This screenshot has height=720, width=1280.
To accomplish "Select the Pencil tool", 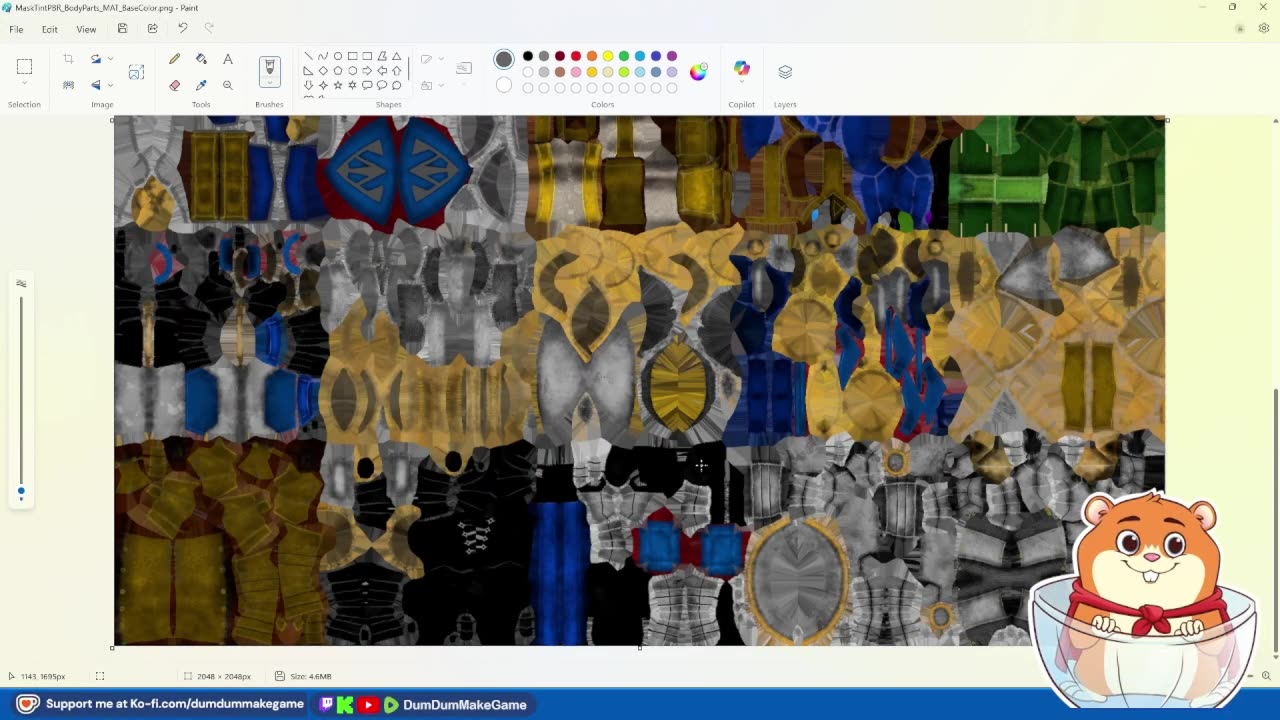I will click(175, 59).
